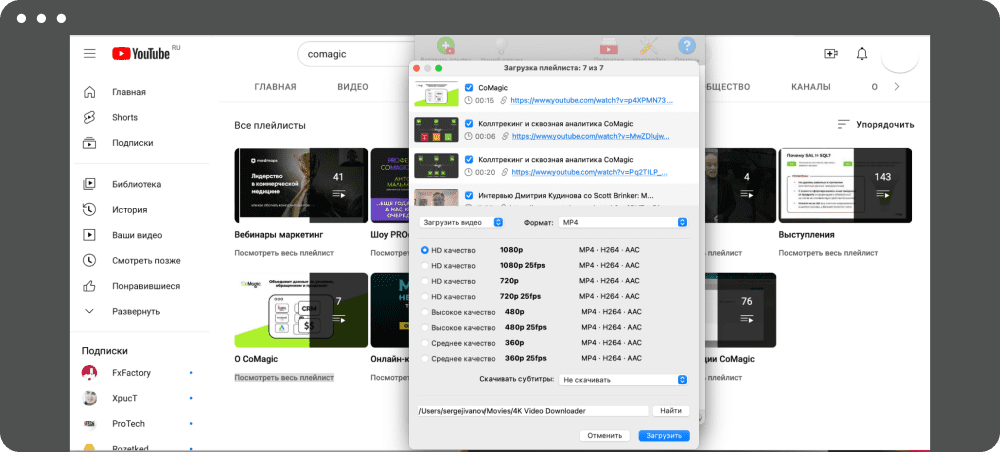Viewport: 1000px width, 452px height.
Task: Open the link ending in v=Pq2TILP_
Action: click(x=591, y=172)
